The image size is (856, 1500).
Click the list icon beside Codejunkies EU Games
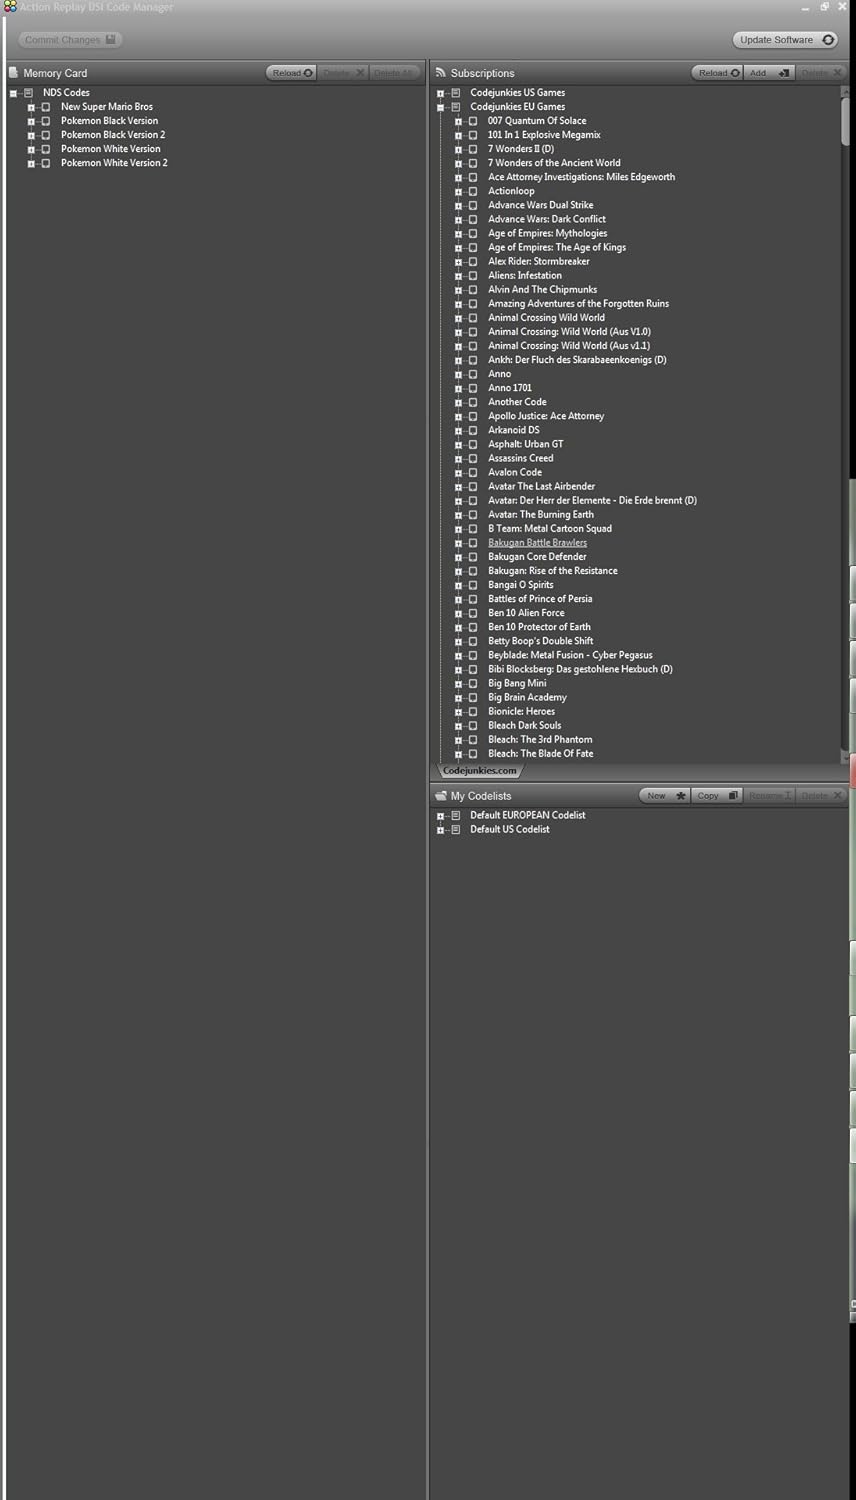click(x=456, y=107)
